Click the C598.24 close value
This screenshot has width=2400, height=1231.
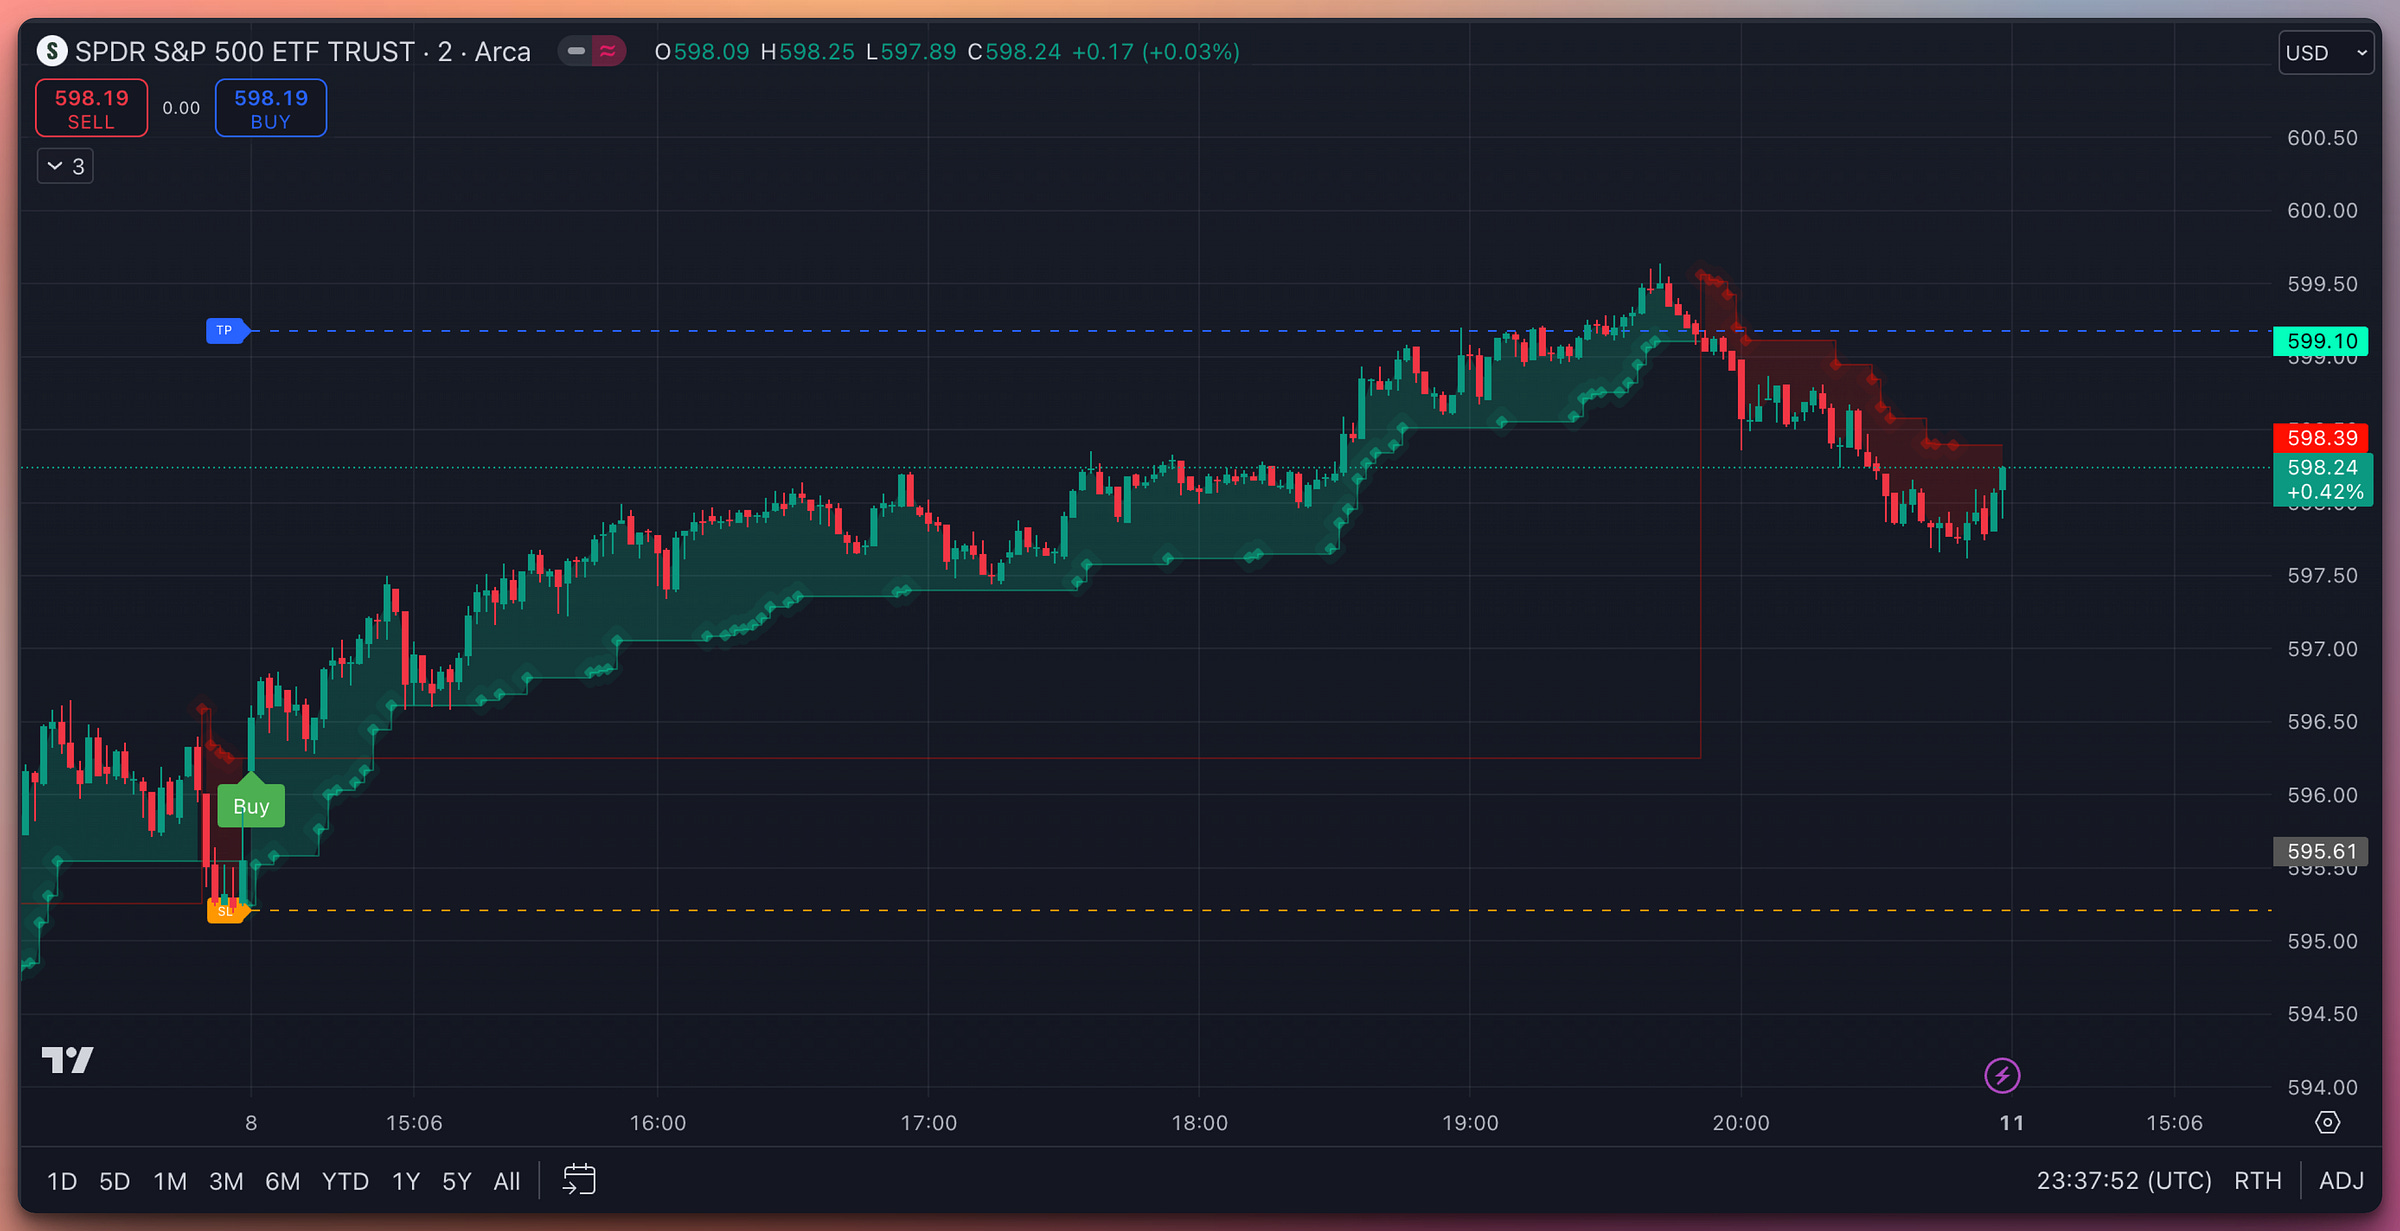(x=1014, y=52)
